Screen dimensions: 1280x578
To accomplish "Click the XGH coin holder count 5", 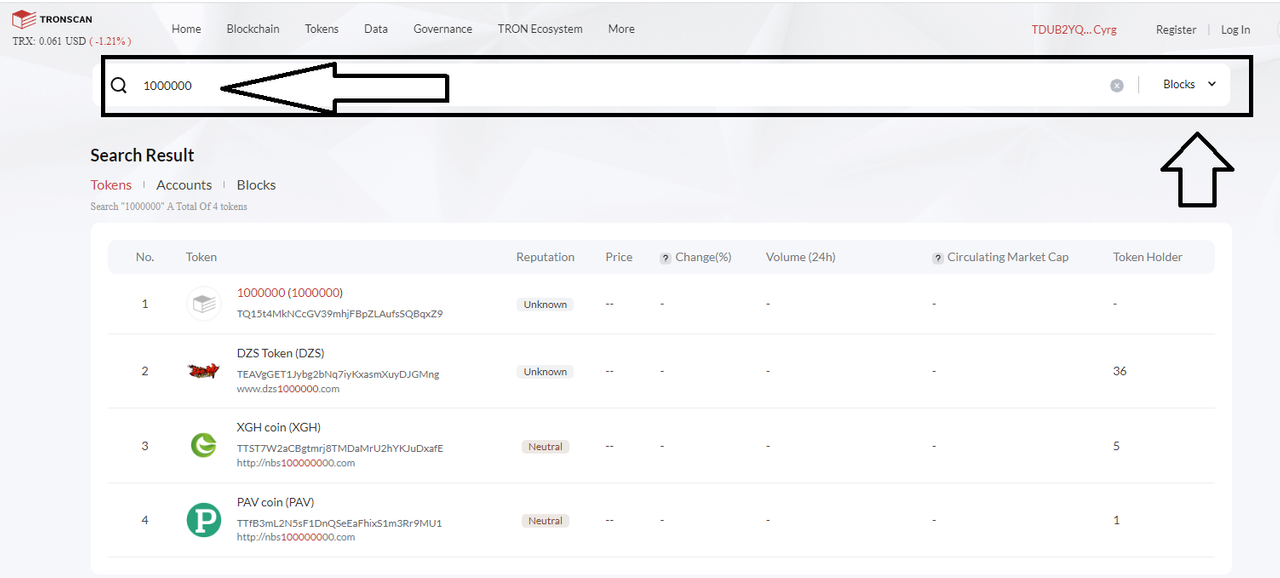I will click(x=1117, y=446).
